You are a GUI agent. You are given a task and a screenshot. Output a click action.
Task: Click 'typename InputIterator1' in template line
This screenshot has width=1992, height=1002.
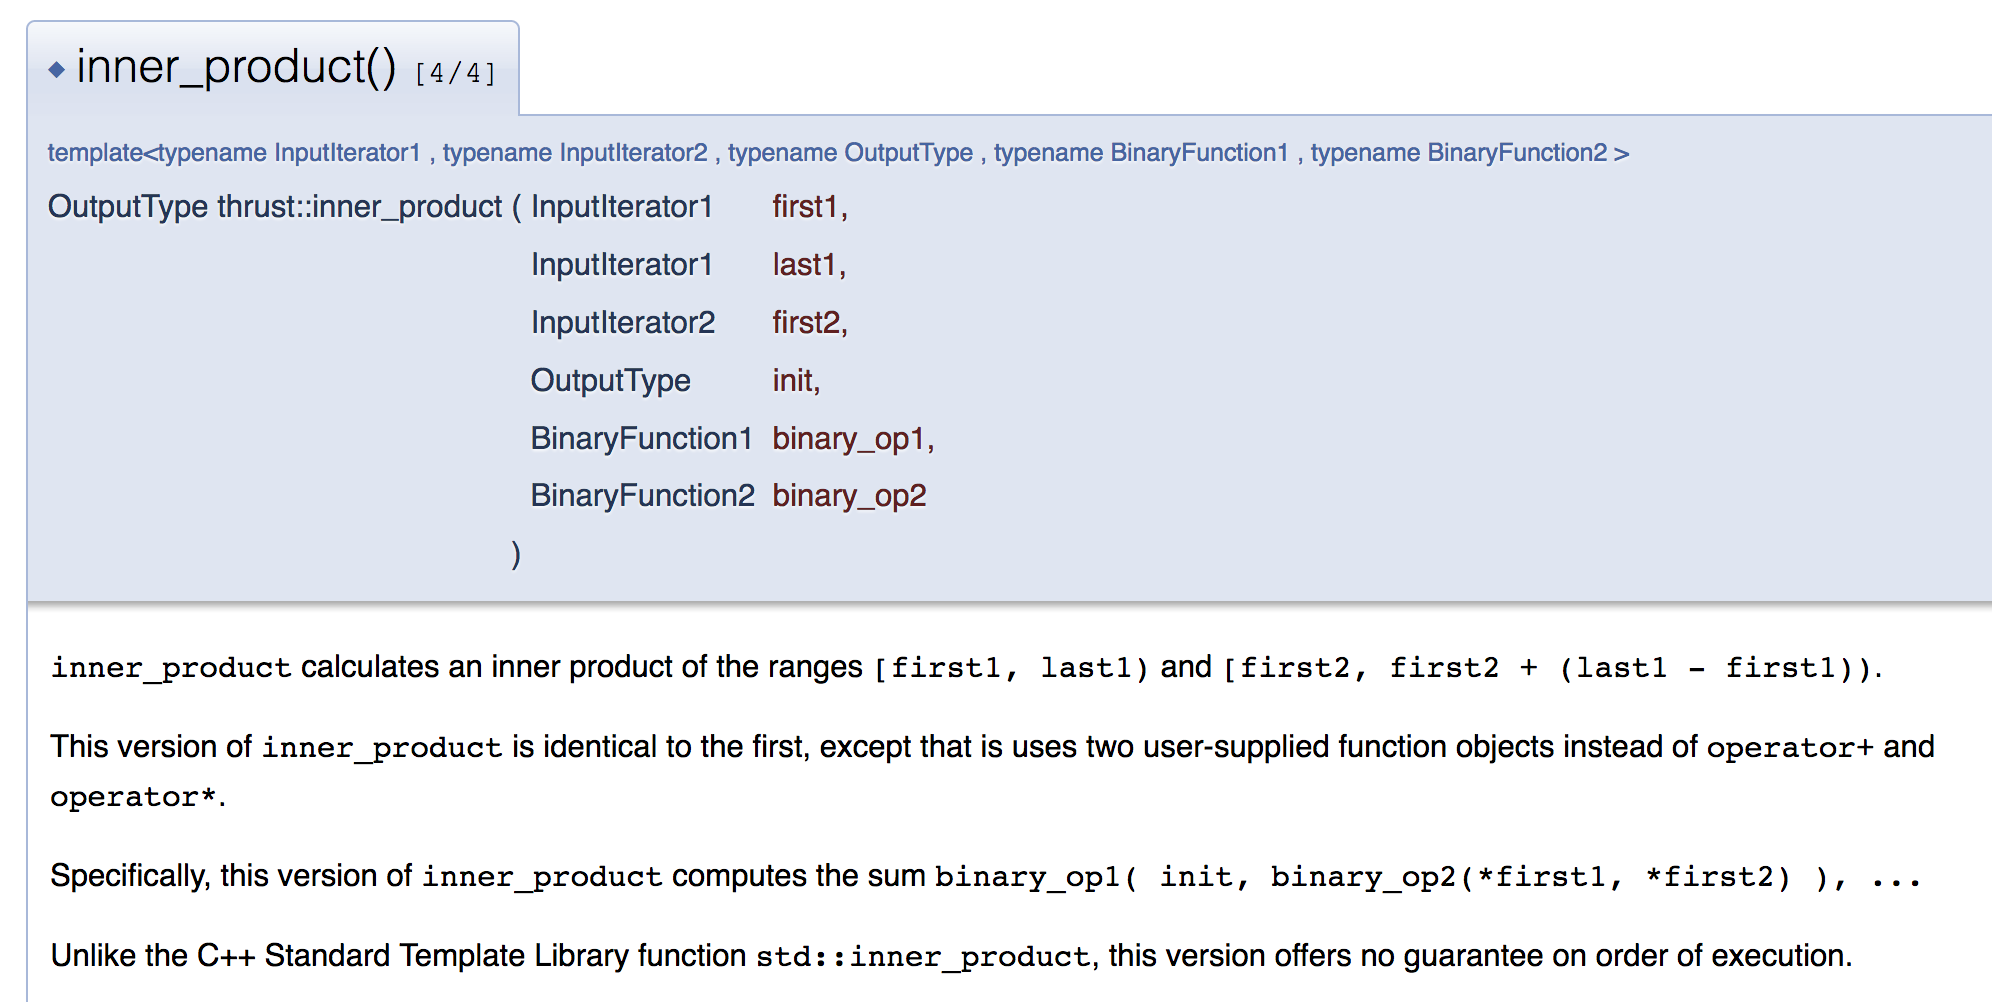(289, 153)
